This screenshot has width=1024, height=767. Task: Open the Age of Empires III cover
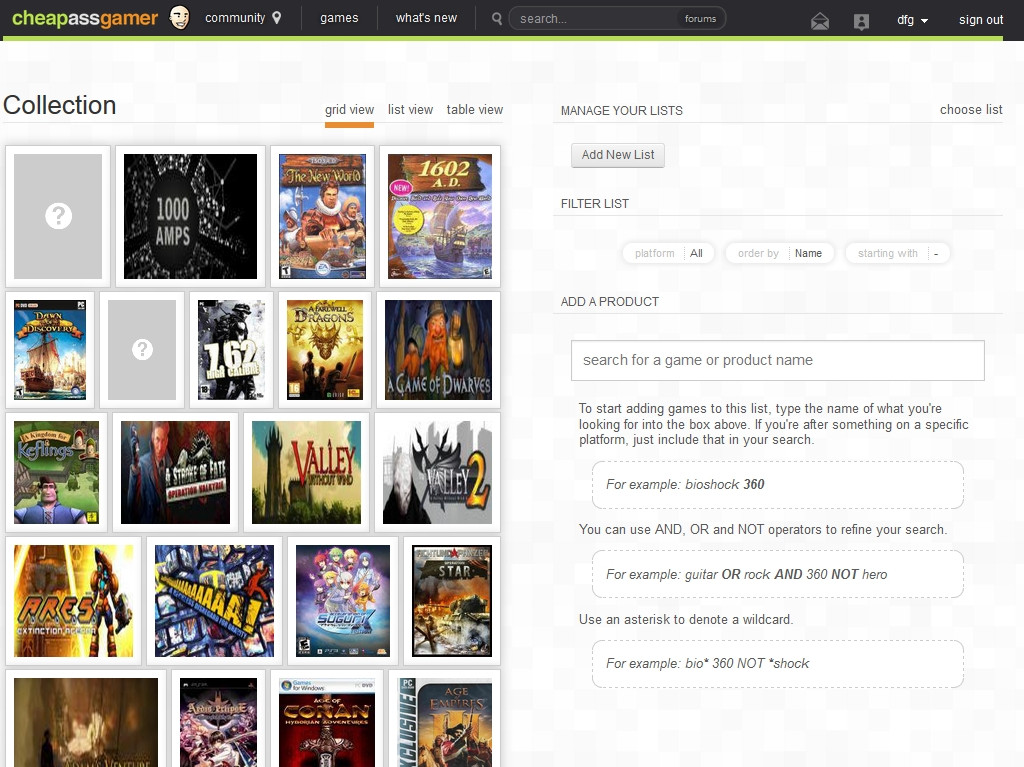click(445, 723)
